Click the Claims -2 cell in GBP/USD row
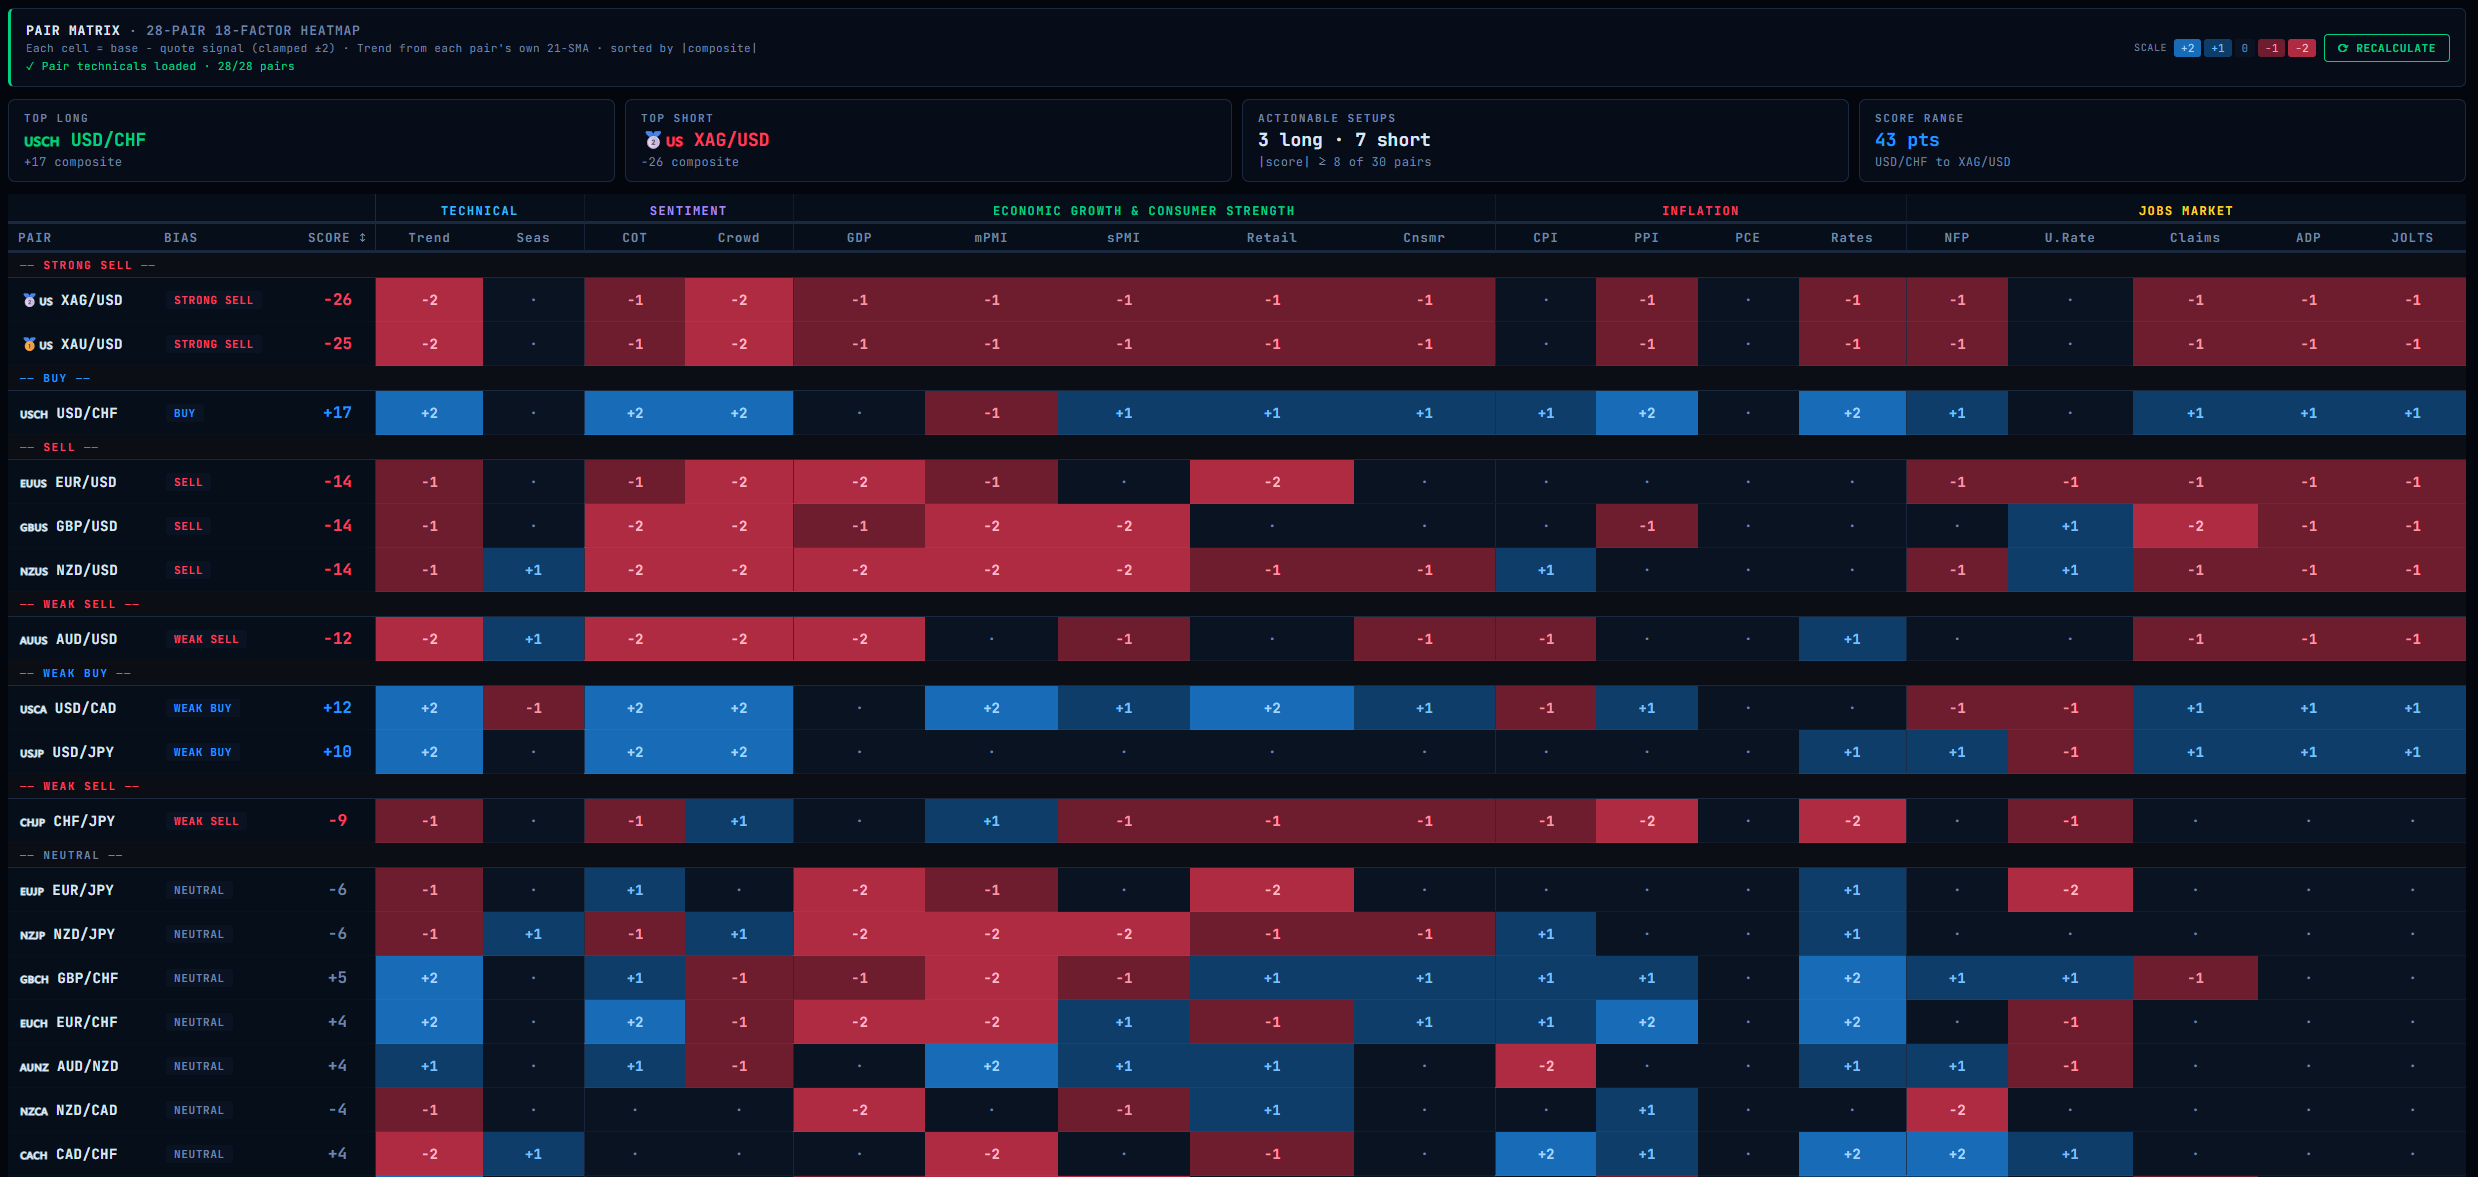The height and width of the screenshot is (1177, 2478). coord(2195,526)
